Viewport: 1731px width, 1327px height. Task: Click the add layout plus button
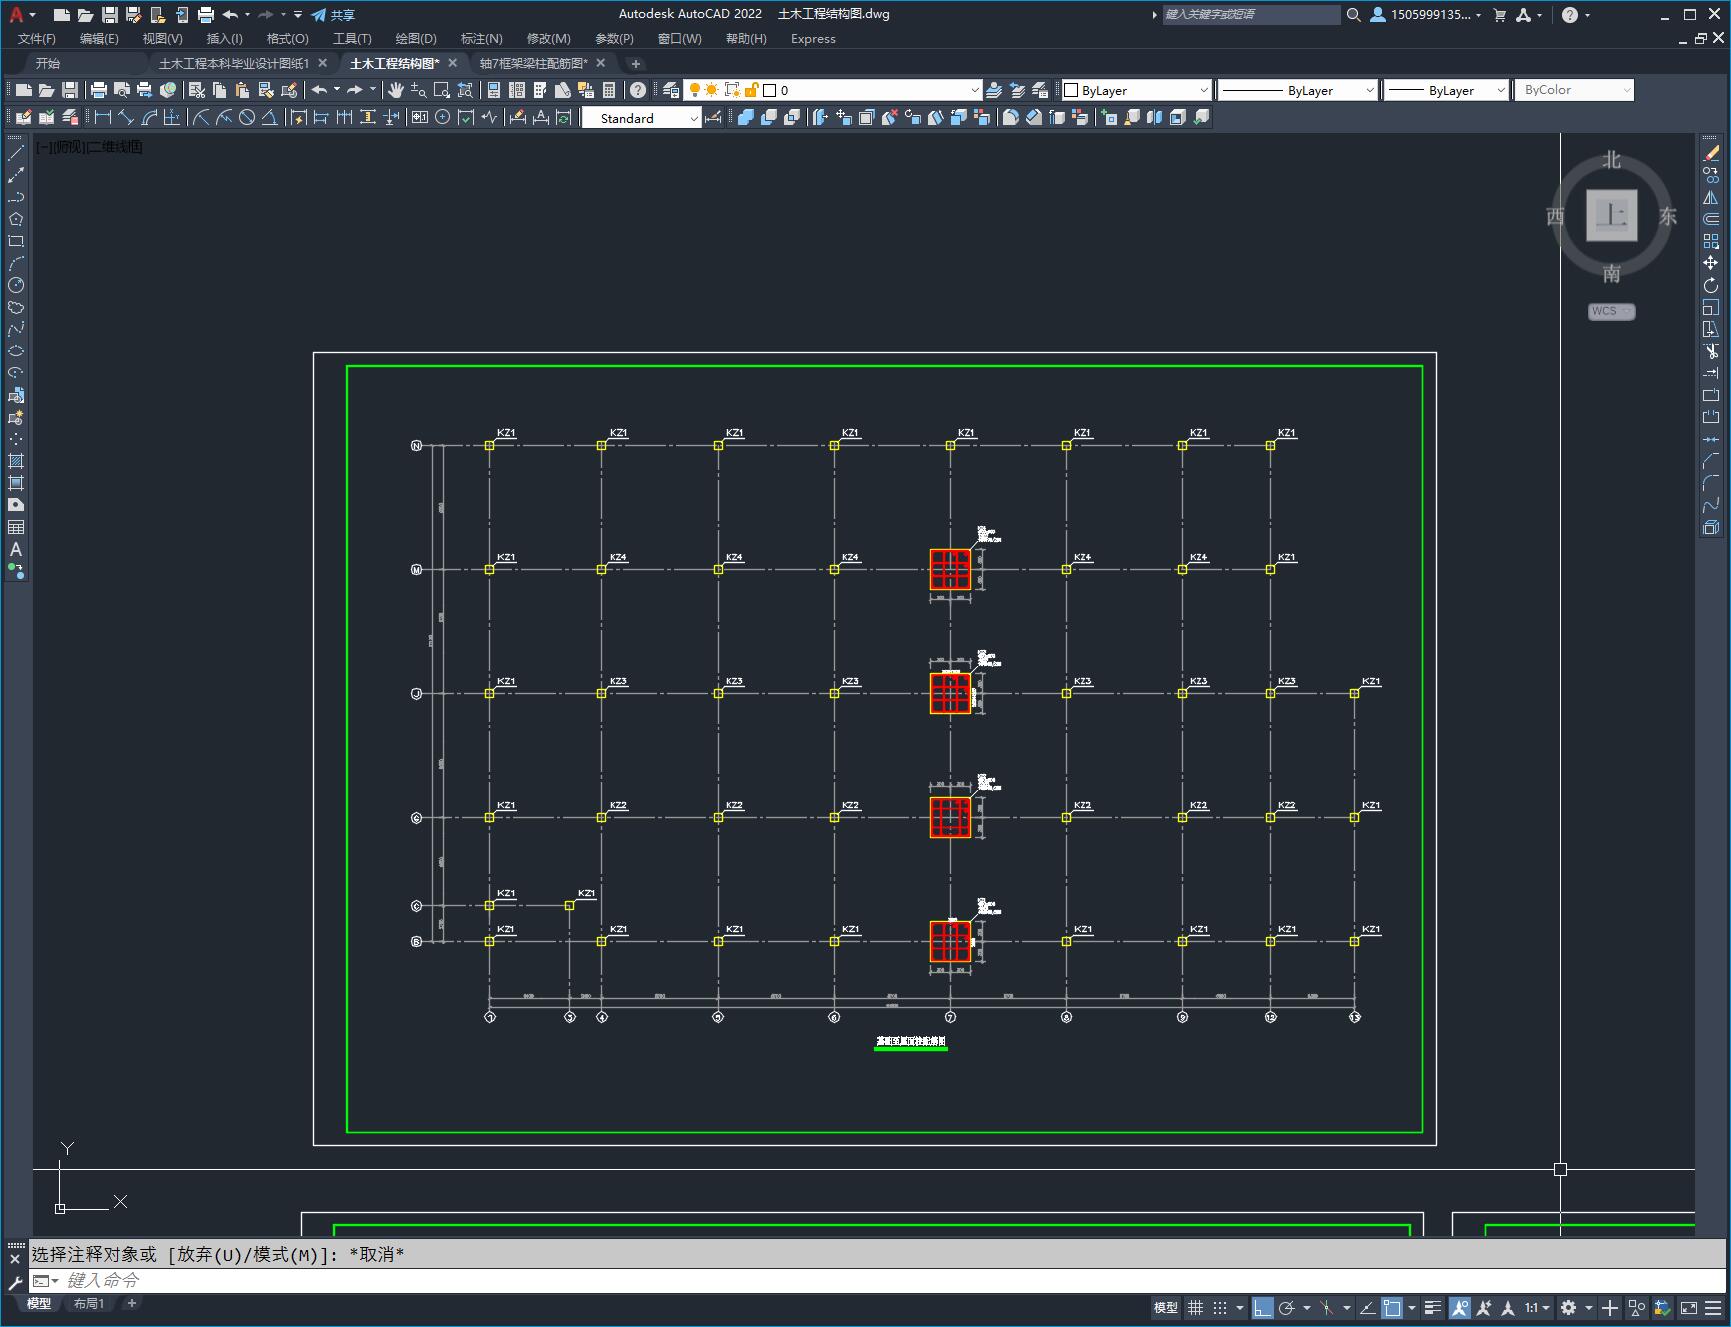point(131,1303)
